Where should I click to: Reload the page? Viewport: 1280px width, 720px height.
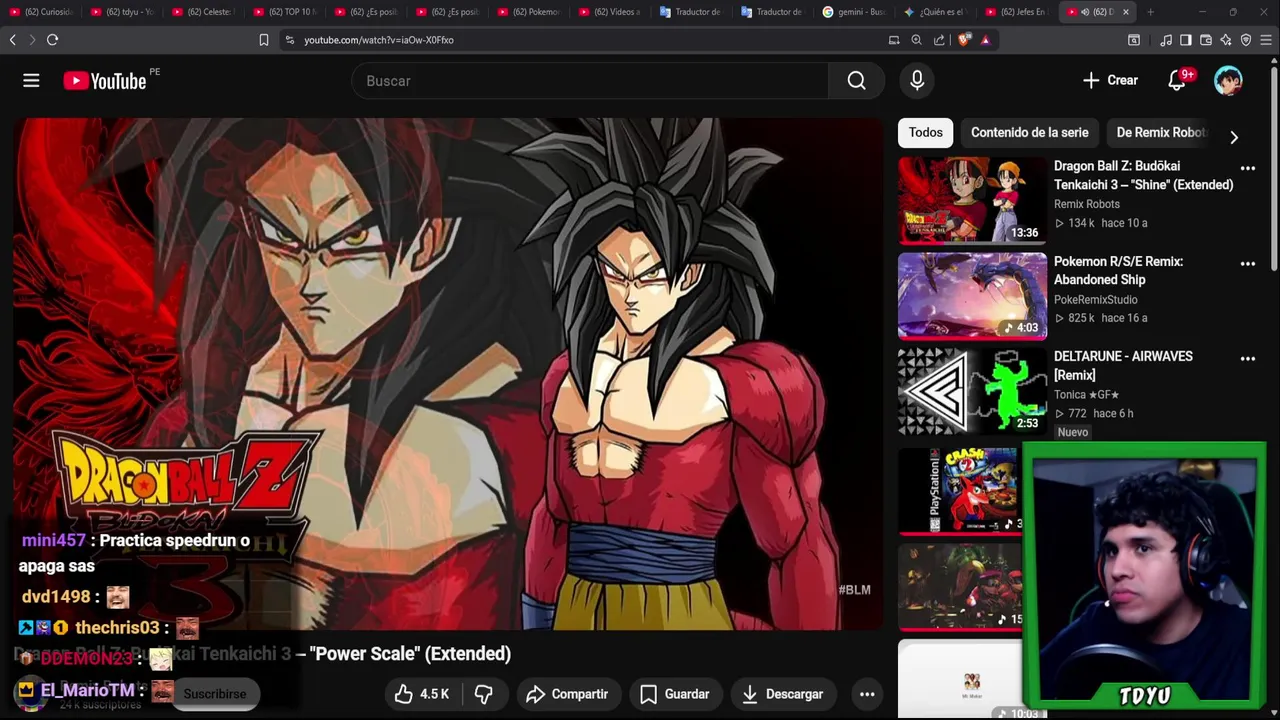(x=52, y=40)
